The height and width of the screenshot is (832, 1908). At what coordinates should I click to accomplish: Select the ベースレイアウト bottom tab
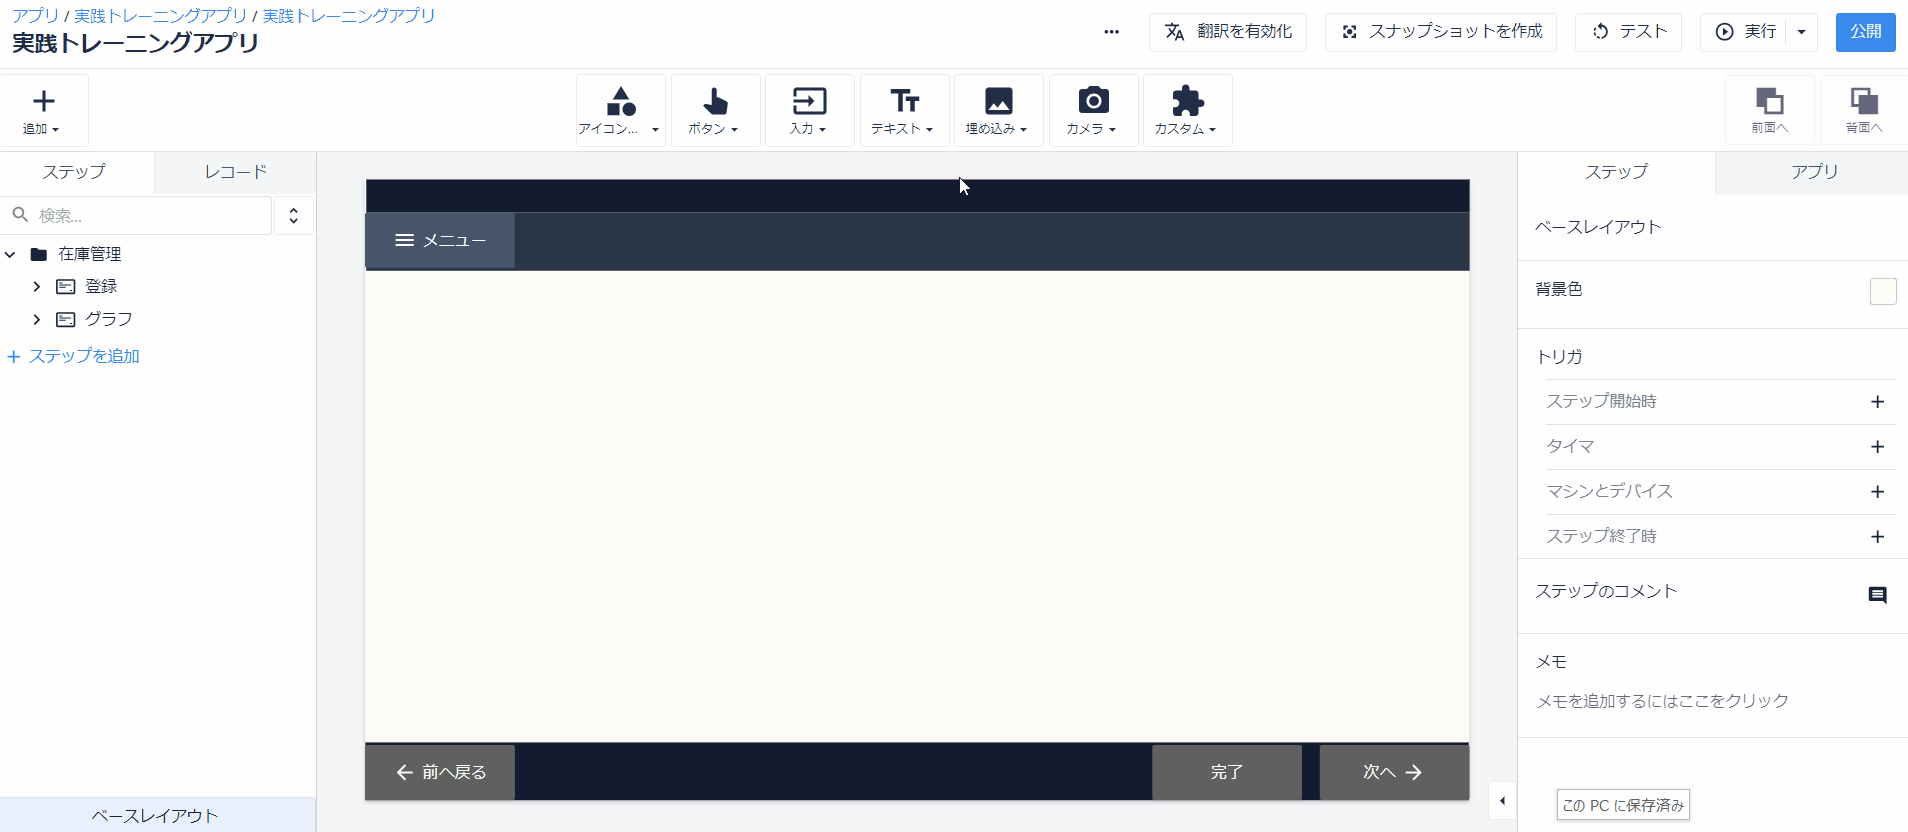156,815
